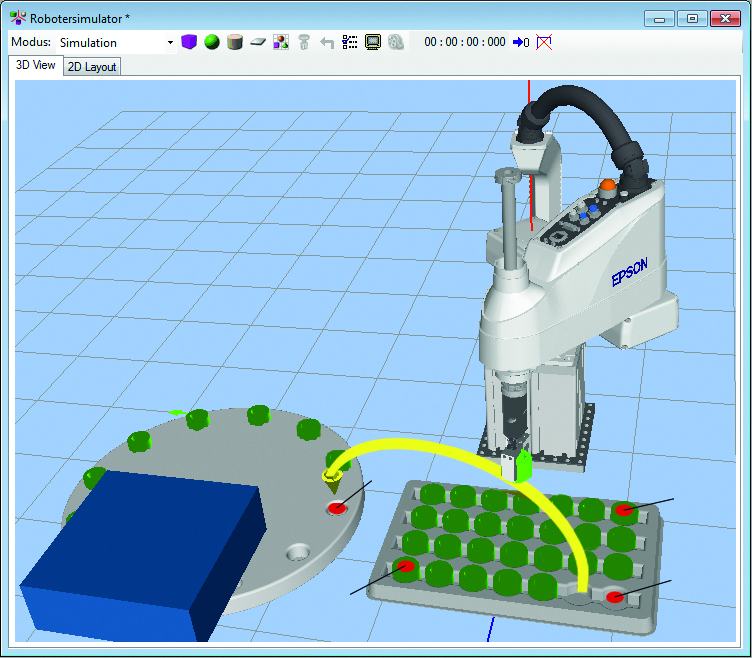The height and width of the screenshot is (658, 752).
Task: Click the multicolored shapes toolbar icon
Action: tap(281, 42)
